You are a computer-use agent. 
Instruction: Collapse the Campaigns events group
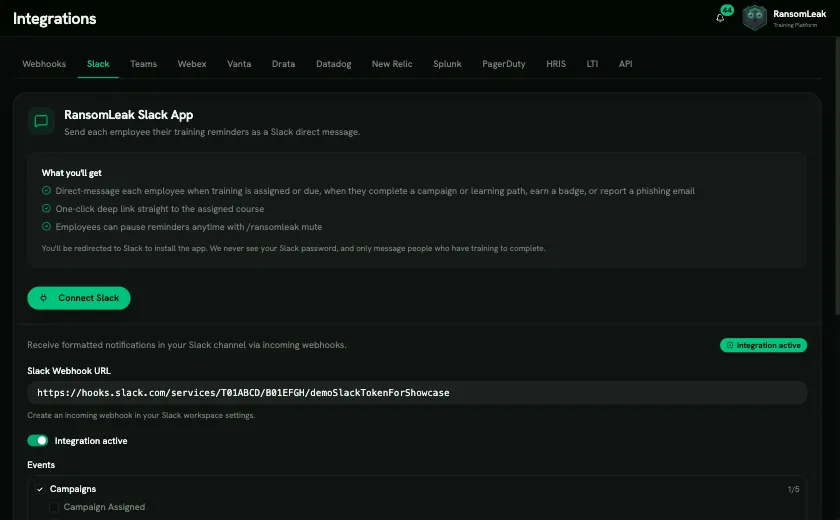(x=40, y=489)
